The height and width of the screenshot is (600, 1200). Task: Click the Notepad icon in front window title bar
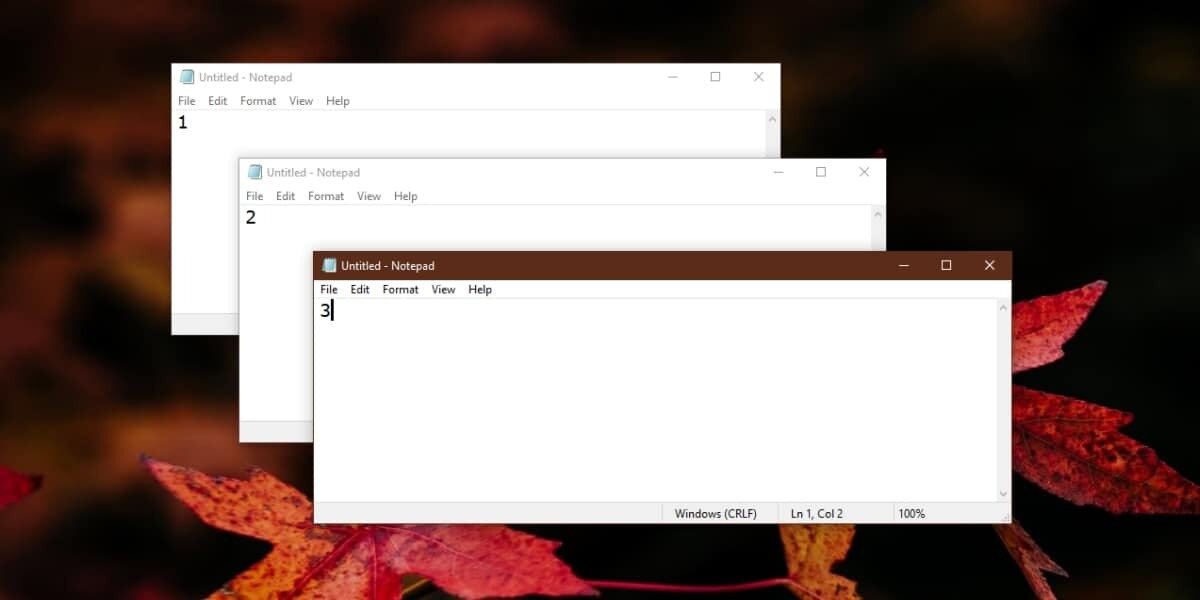coord(329,266)
